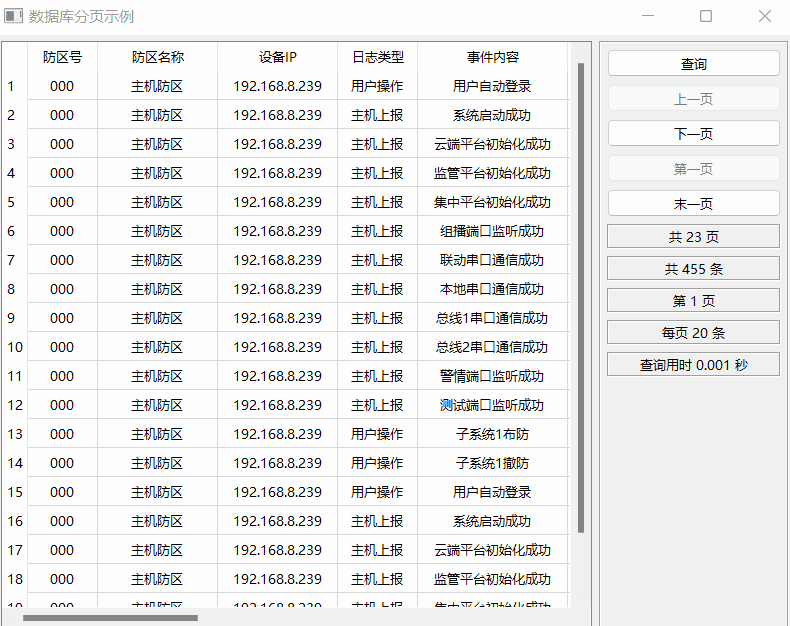Click 系统启动成功 cell in row 2

(492, 115)
